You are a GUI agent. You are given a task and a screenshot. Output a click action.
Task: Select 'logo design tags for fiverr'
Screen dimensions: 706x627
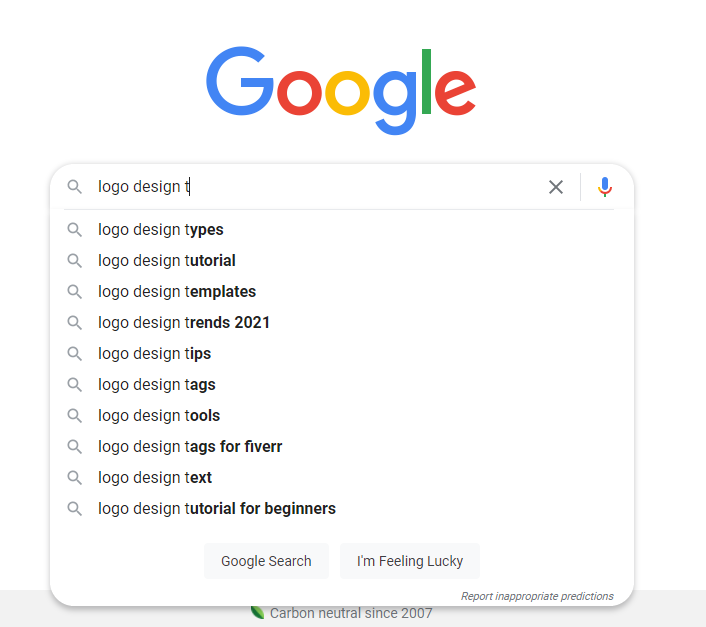190,447
